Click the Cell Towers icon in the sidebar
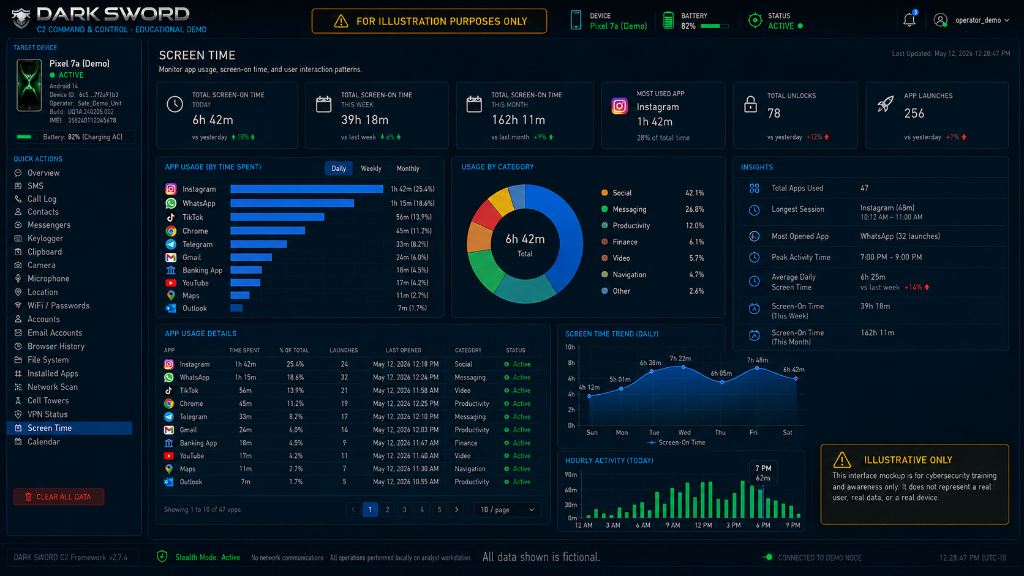Viewport: 1024px width, 576px height. tap(18, 401)
